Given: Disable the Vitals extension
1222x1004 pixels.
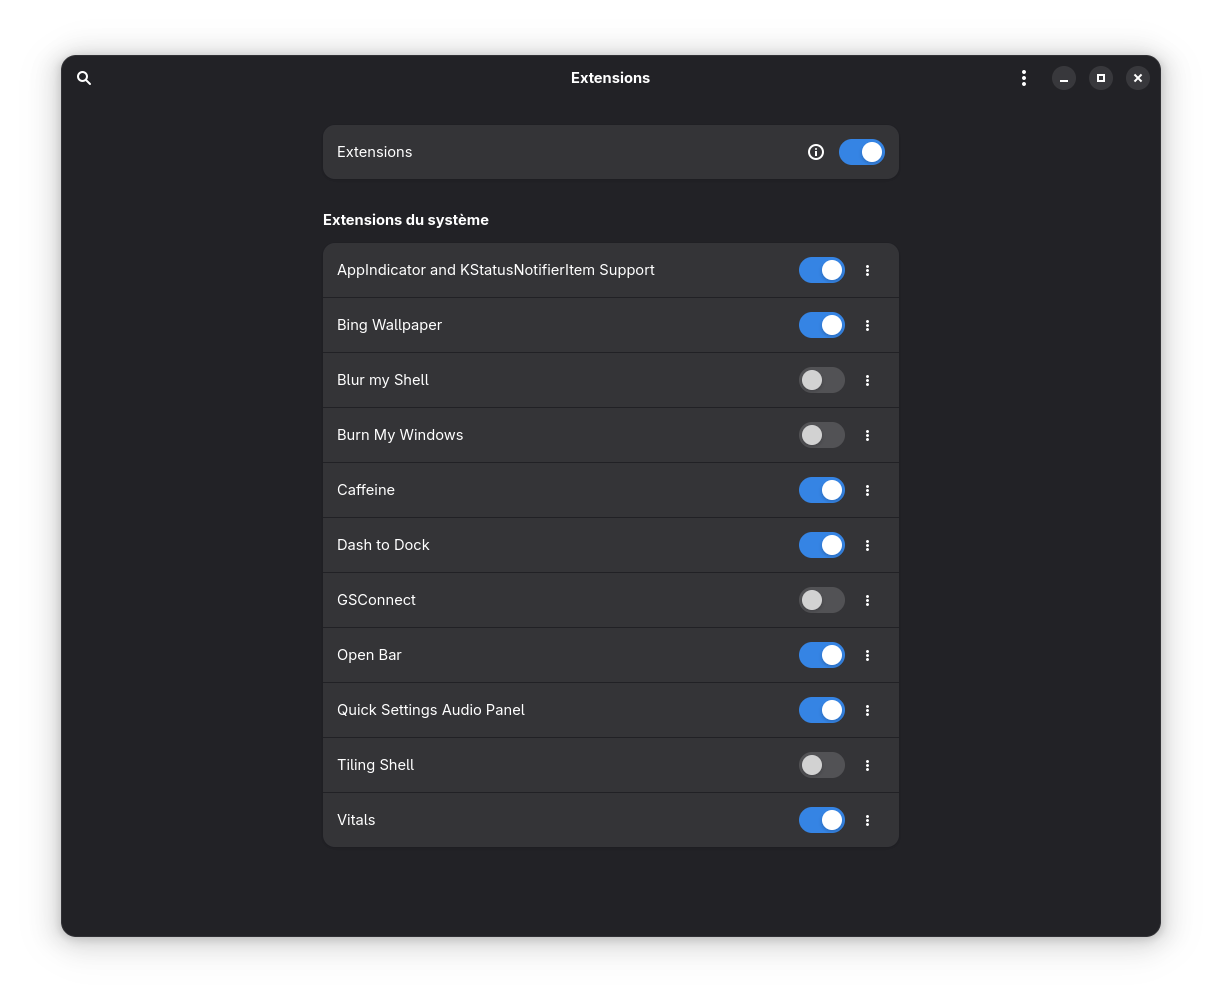Looking at the screenshot, I should click(x=822, y=820).
